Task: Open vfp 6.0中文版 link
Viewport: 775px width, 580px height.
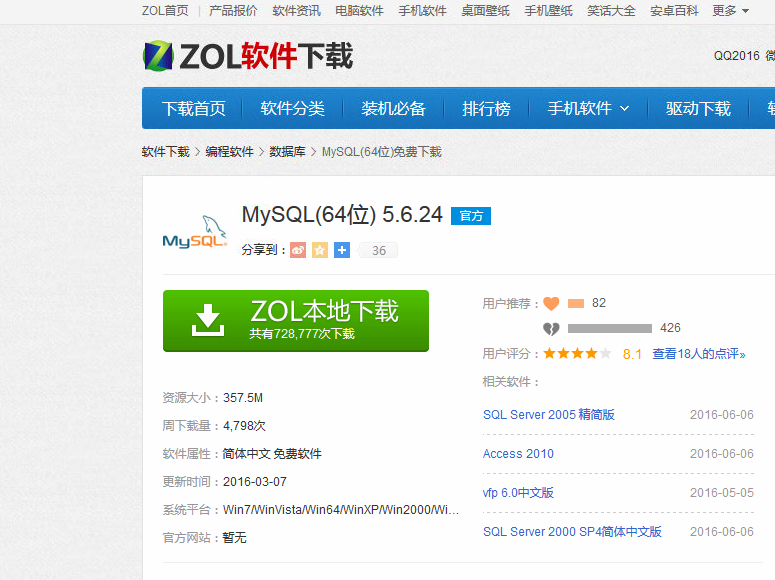Action: [518, 493]
